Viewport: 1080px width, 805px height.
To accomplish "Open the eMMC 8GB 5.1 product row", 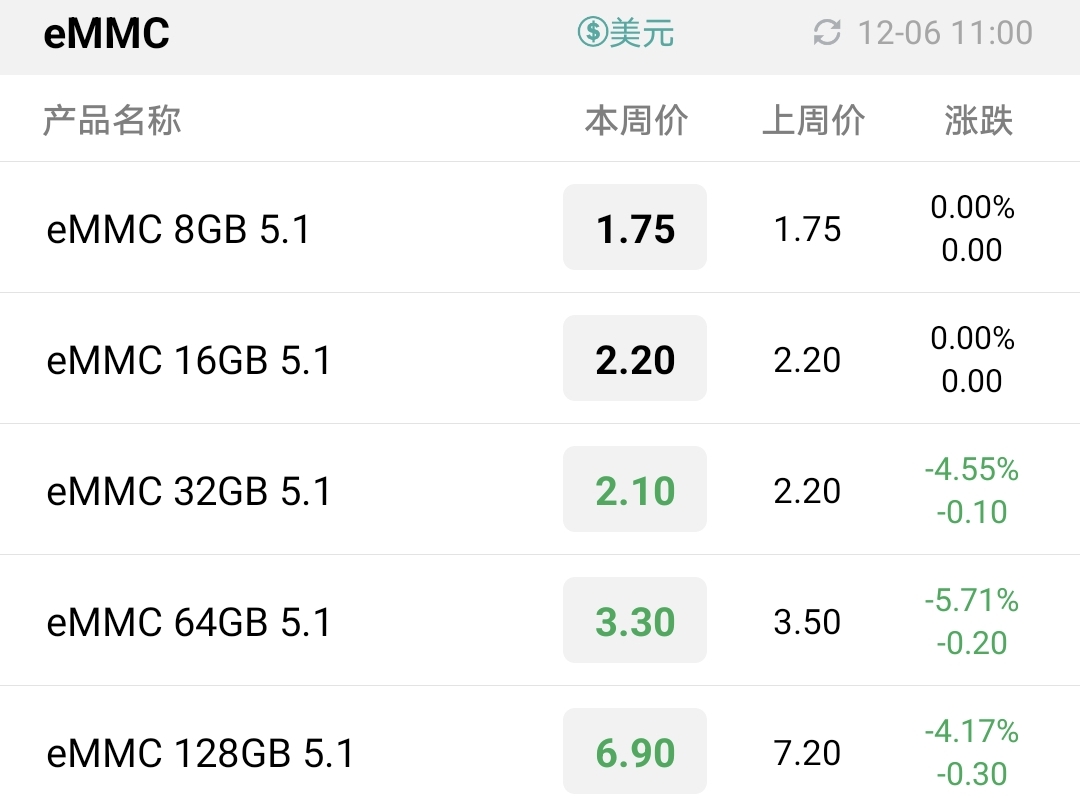I will click(540, 227).
